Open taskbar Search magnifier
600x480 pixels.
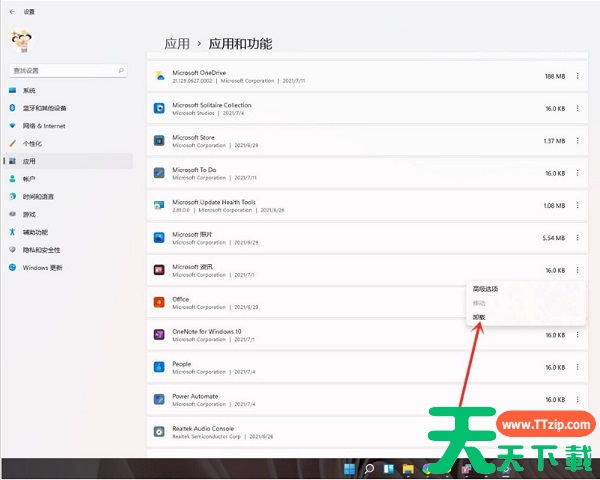(369, 469)
